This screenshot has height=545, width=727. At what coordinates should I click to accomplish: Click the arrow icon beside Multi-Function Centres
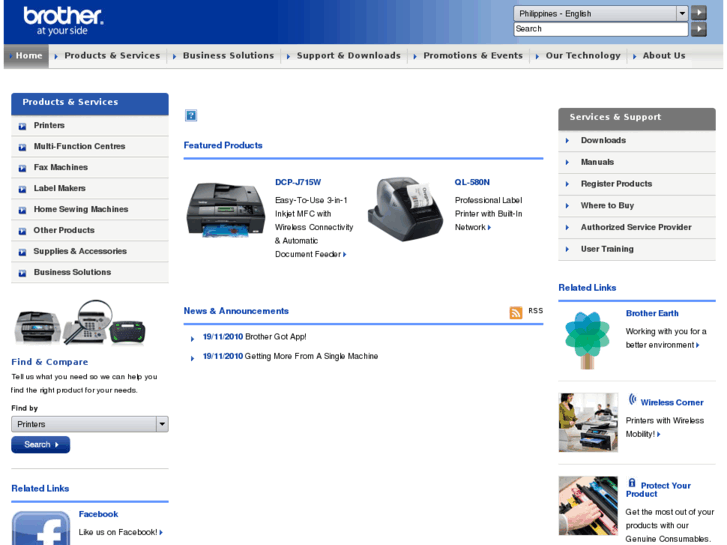click(22, 147)
